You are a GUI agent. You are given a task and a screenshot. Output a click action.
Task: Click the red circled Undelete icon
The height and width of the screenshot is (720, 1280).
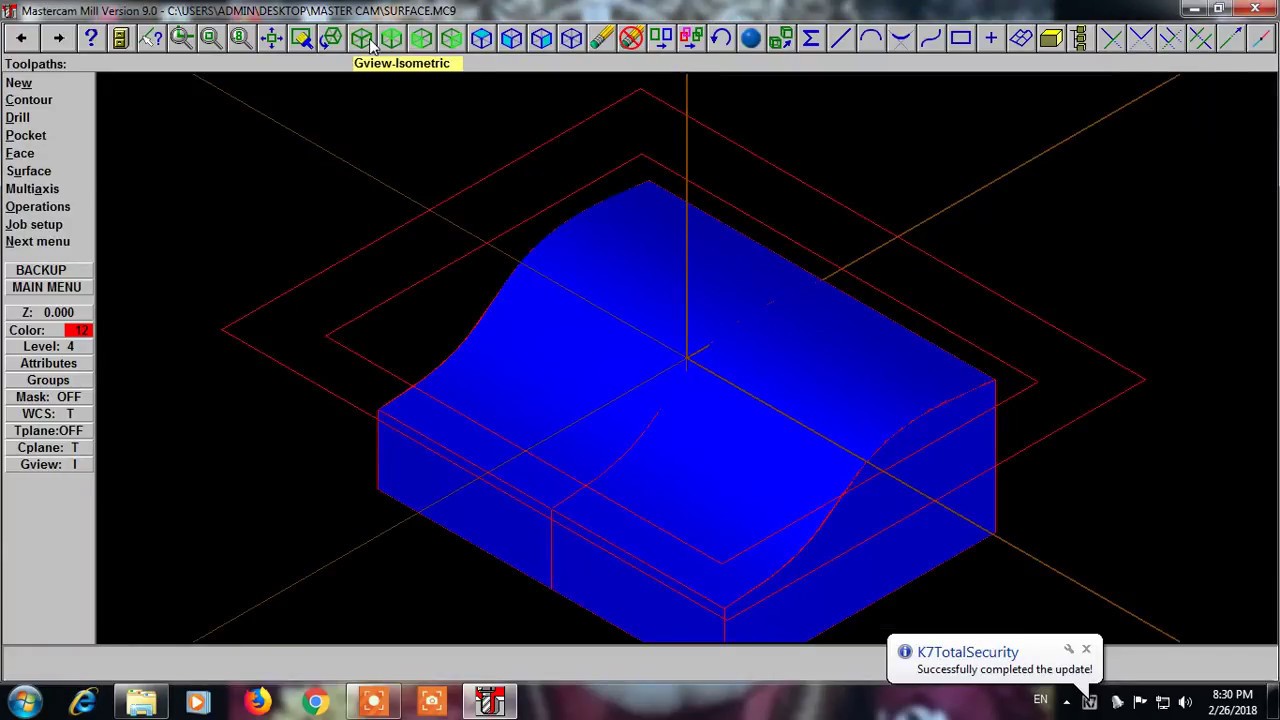631,38
